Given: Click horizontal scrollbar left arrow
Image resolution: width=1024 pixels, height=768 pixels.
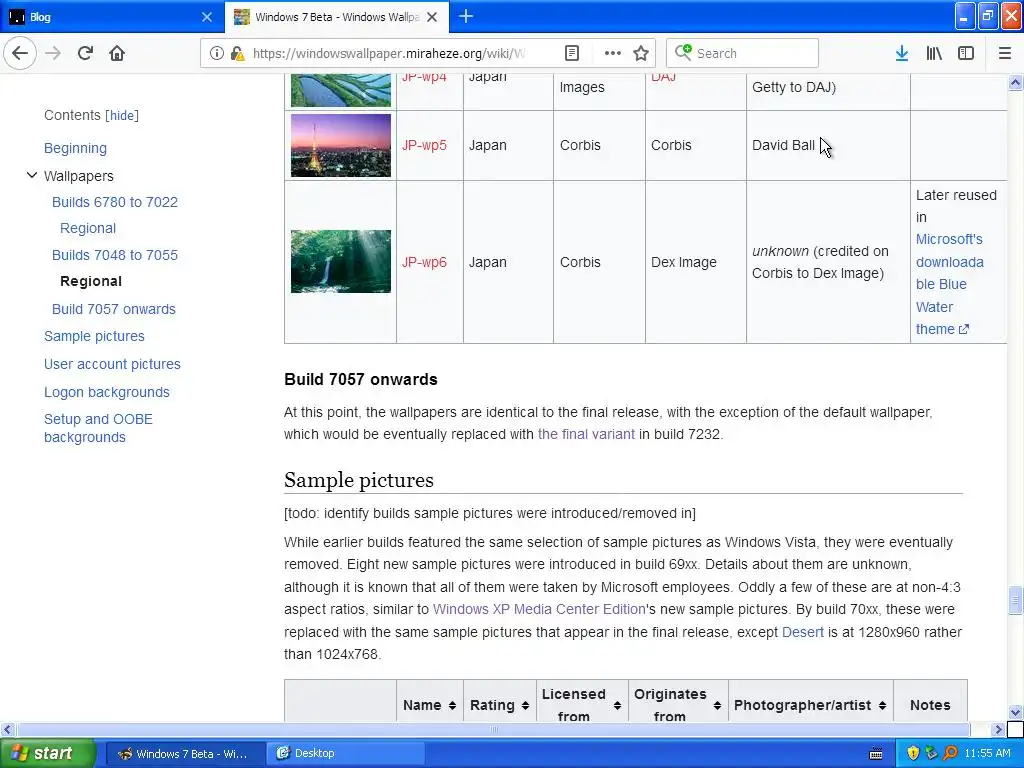Looking at the screenshot, I should click(x=7, y=729).
